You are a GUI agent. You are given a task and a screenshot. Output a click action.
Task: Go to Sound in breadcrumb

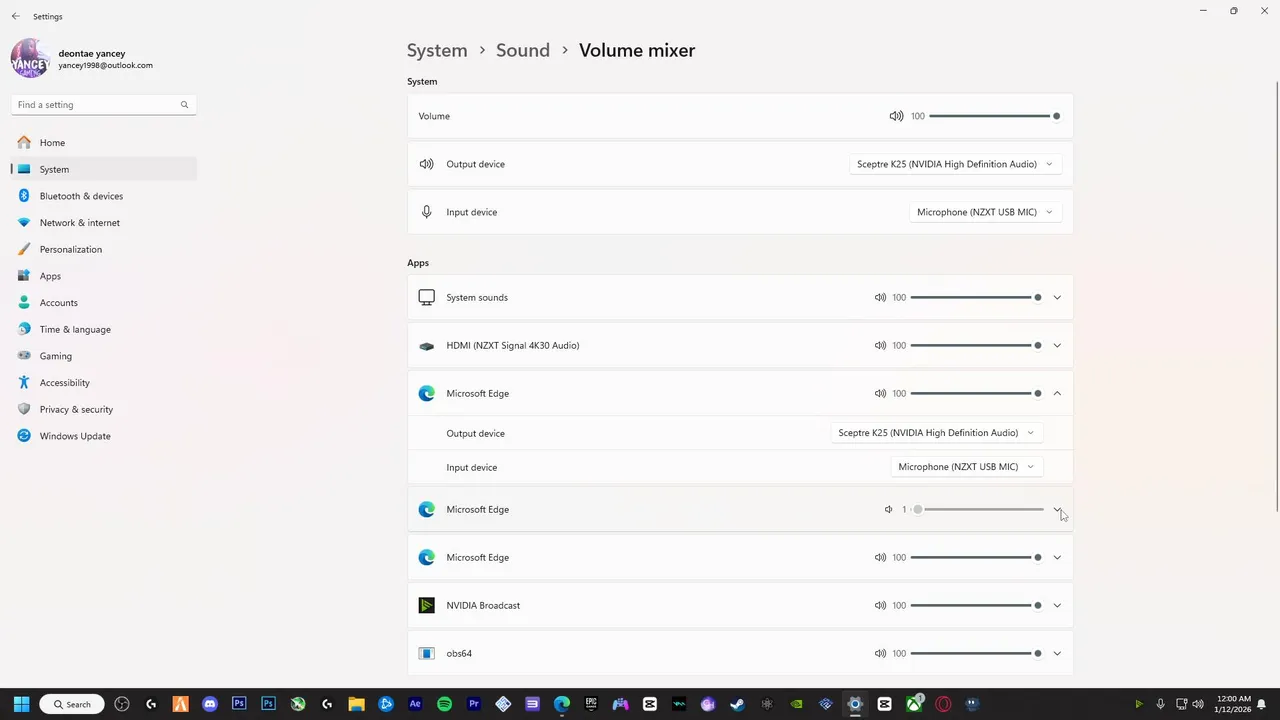point(523,50)
